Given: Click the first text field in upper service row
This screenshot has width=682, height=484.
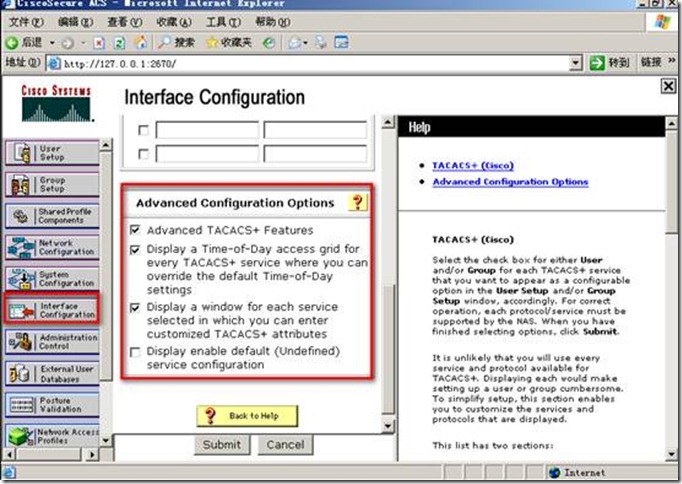Looking at the screenshot, I should tap(207, 130).
